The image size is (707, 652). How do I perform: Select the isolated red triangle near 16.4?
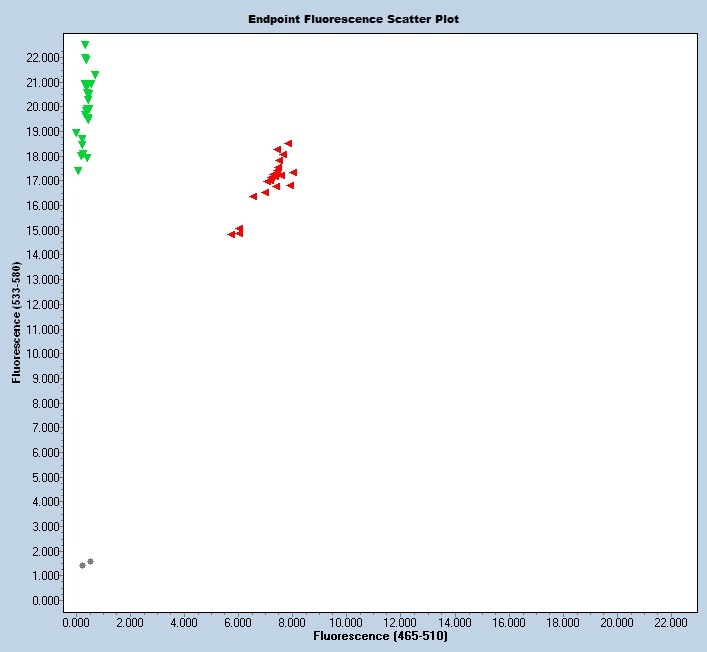pos(253,197)
